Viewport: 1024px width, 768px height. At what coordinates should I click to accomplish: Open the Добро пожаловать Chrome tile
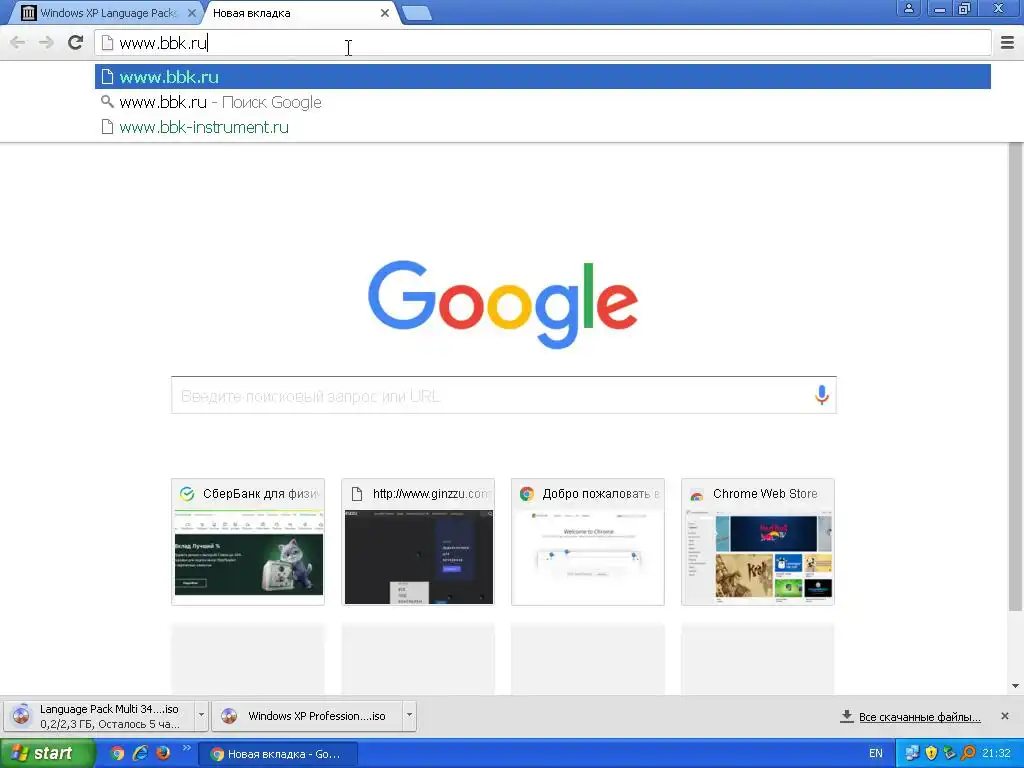[588, 542]
